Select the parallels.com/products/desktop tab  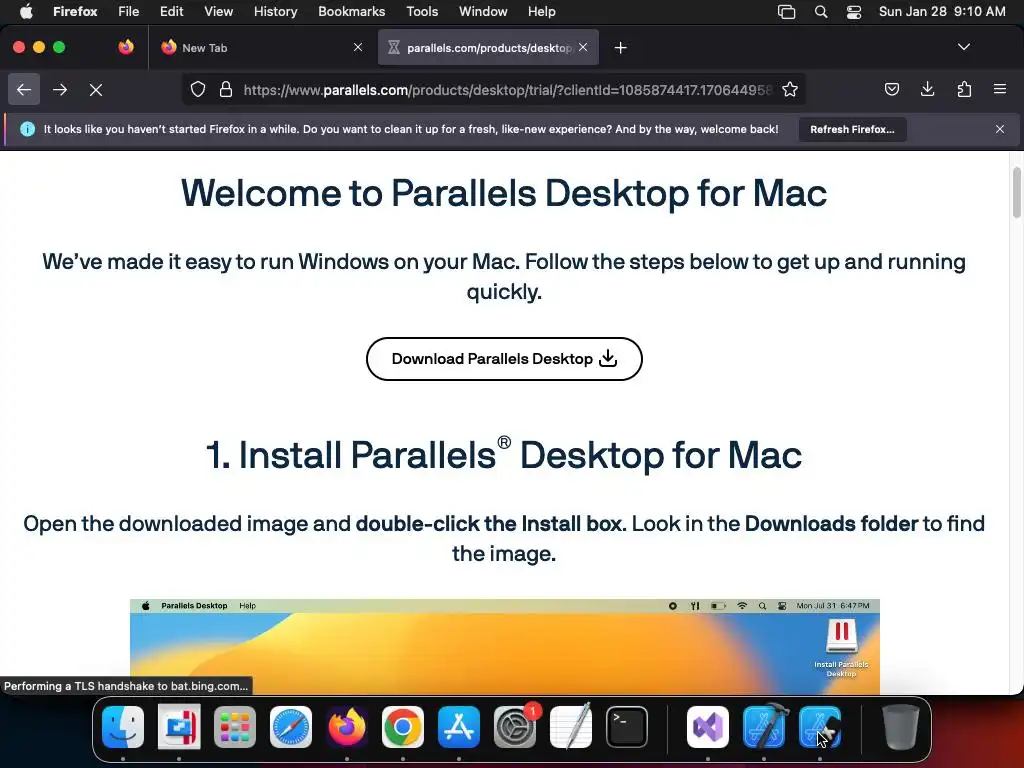(488, 47)
